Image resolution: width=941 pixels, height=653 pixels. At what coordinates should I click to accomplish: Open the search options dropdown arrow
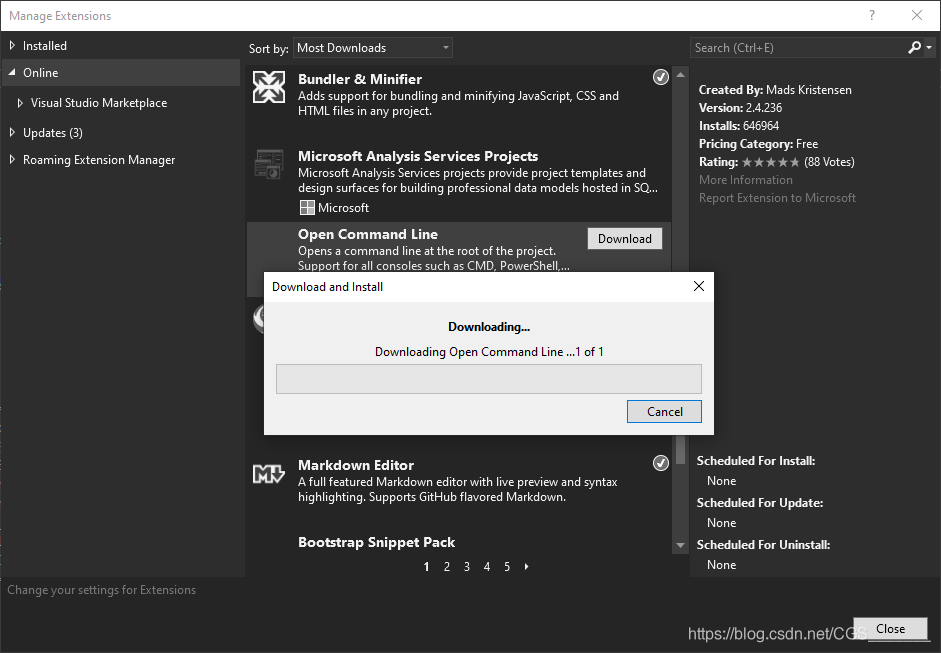coord(928,47)
